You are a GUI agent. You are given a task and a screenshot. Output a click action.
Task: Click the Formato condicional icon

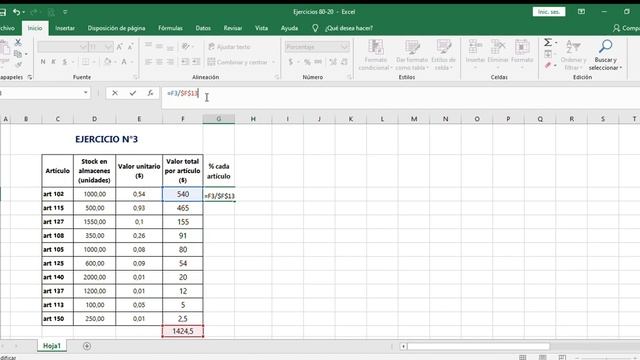(376, 47)
